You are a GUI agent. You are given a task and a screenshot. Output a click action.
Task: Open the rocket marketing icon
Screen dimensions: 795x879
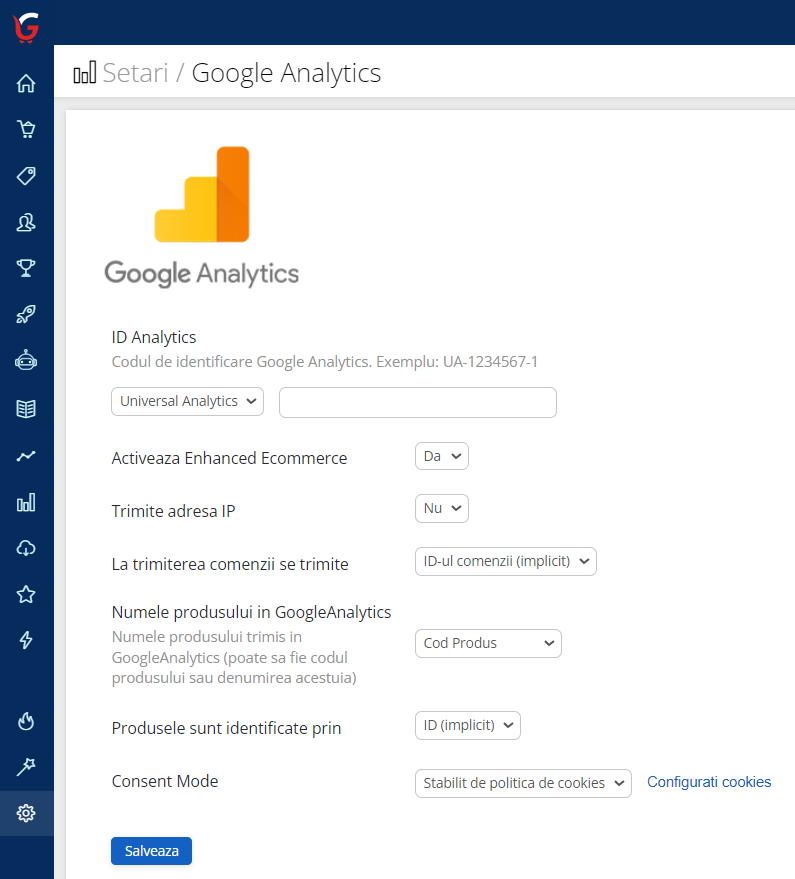click(26, 315)
